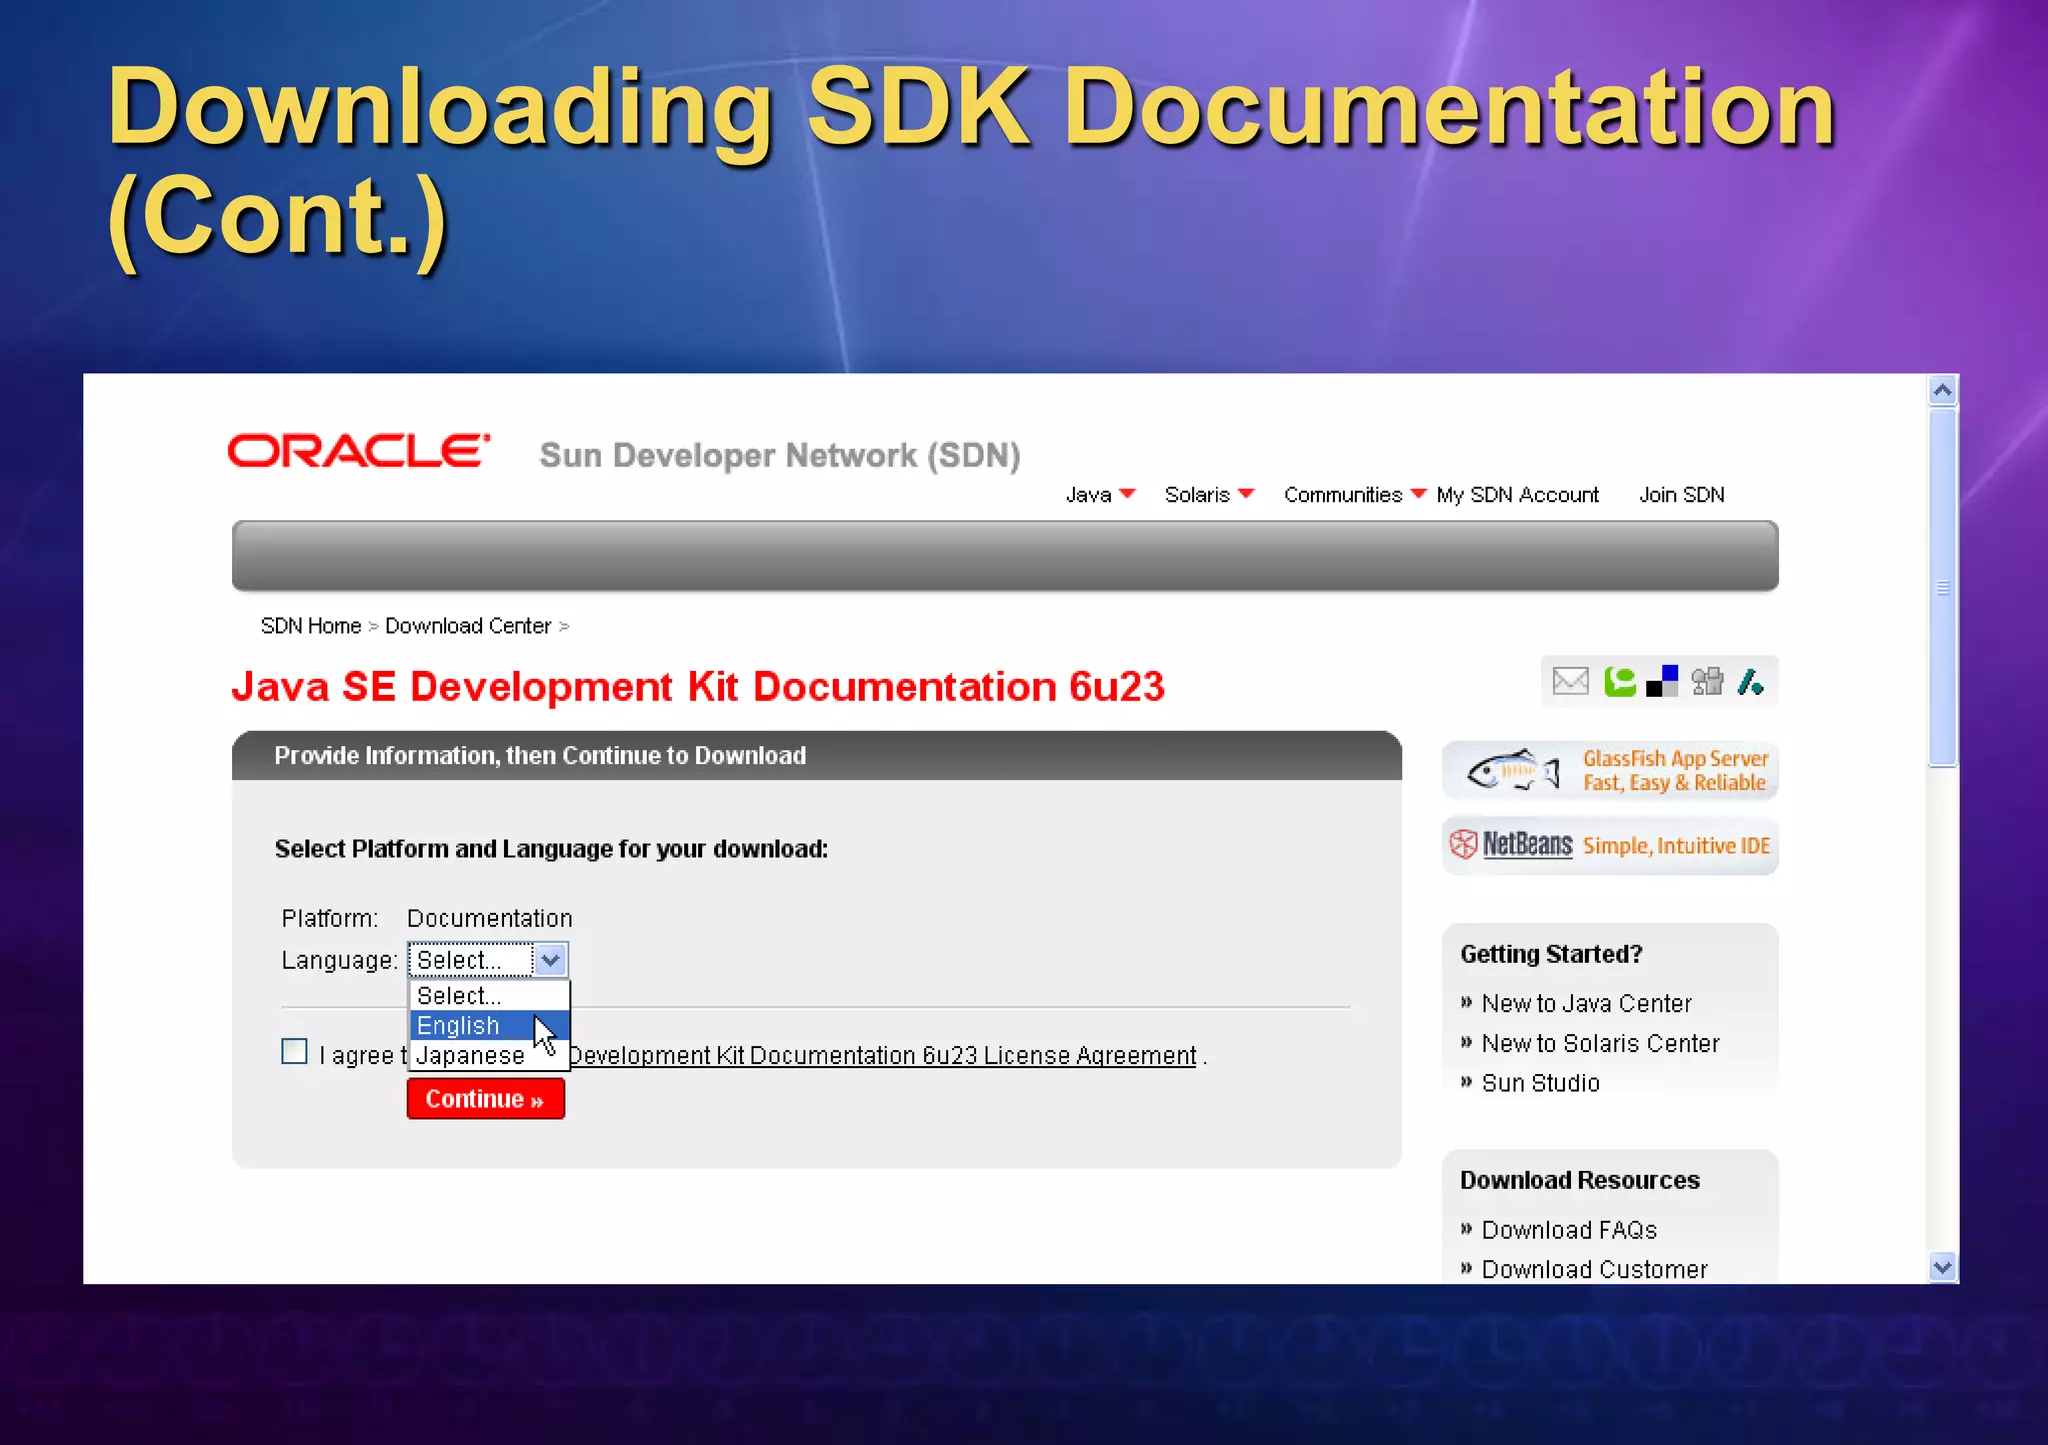
Task: Check the license agreement checkbox
Action: (x=294, y=1052)
